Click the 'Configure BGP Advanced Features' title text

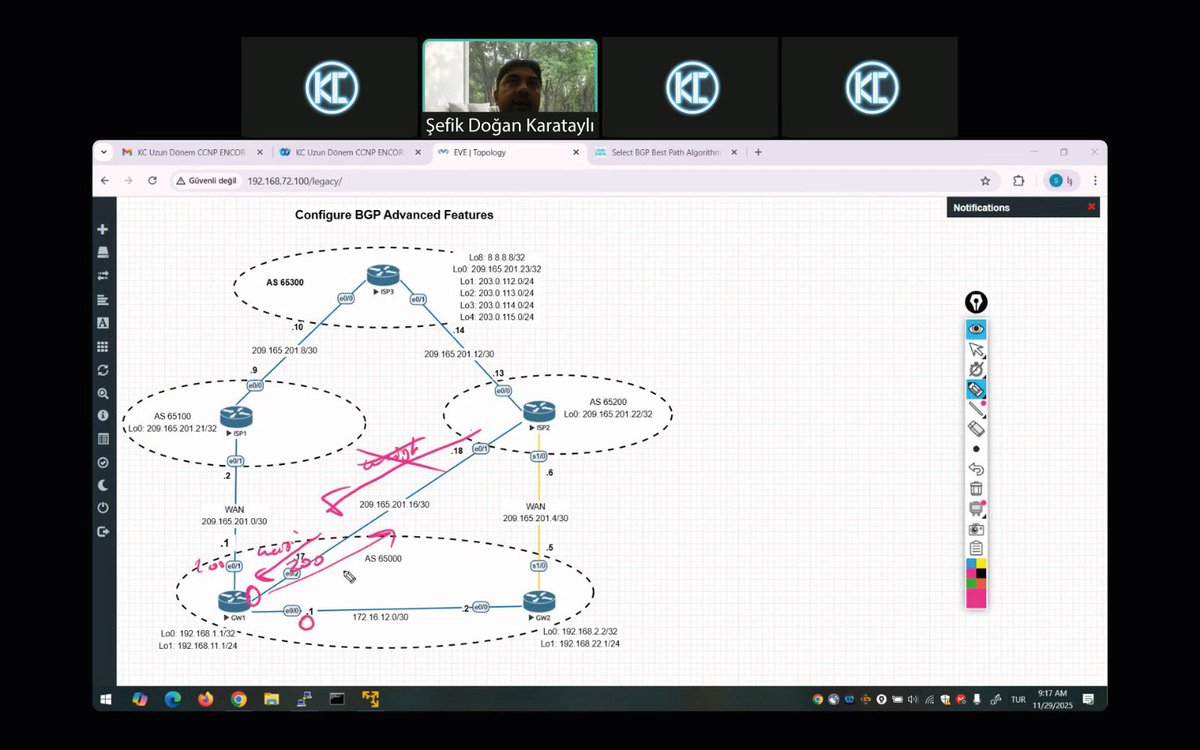click(394, 215)
